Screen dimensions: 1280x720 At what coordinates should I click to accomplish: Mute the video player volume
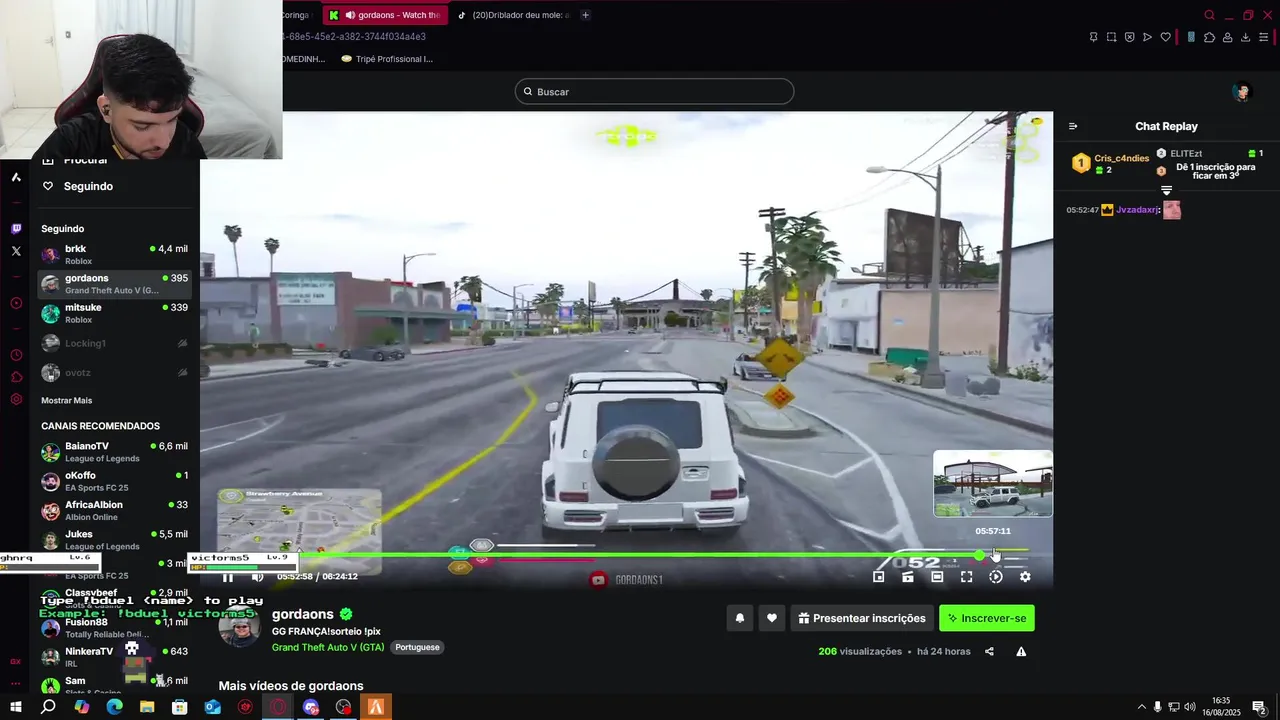(x=257, y=577)
